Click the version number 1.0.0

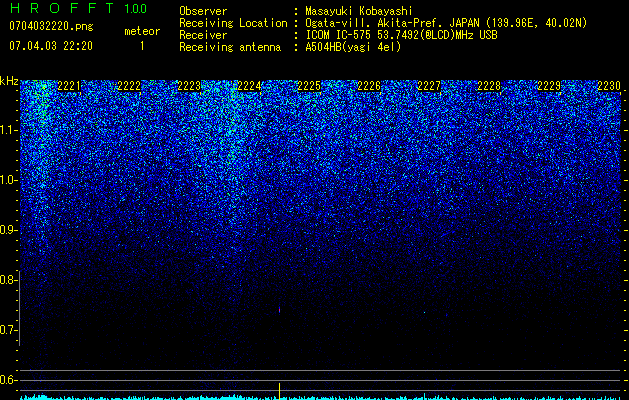[136, 8]
